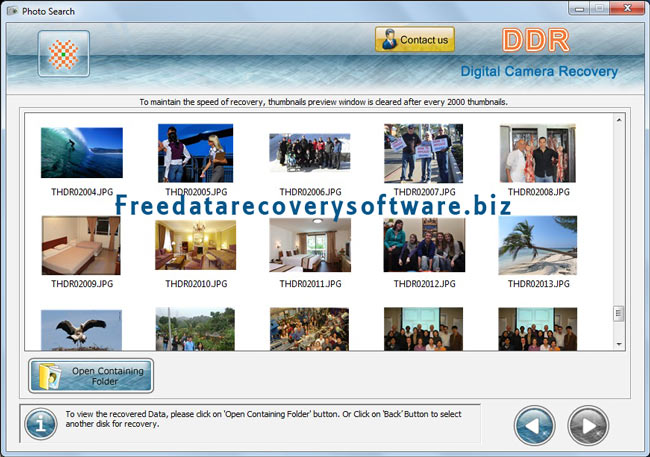This screenshot has width=650, height=457.
Task: Open the containing folder of recovered photos
Action: 91,376
